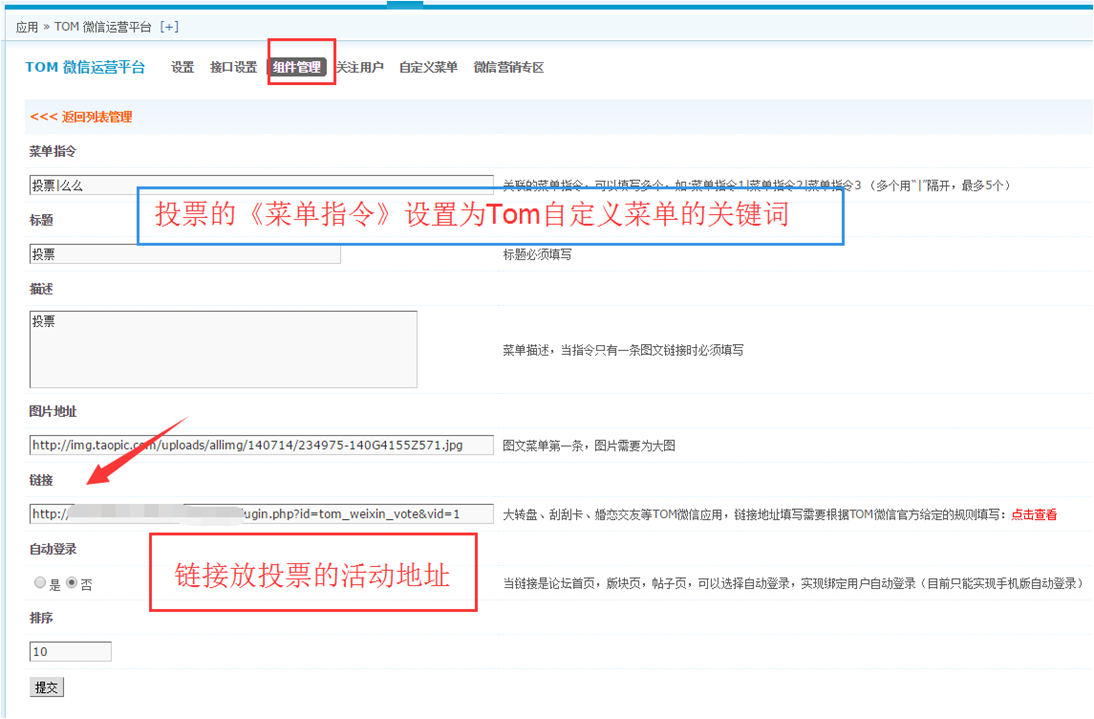Click the 标题必须填写 hint text
This screenshot has height=719, width=1094.
tap(537, 255)
